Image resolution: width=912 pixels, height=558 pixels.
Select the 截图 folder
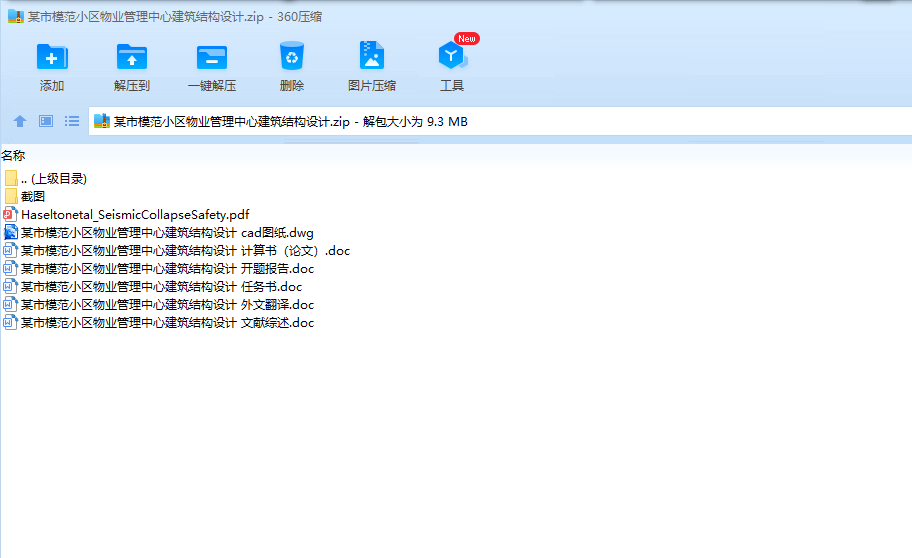pos(24,197)
